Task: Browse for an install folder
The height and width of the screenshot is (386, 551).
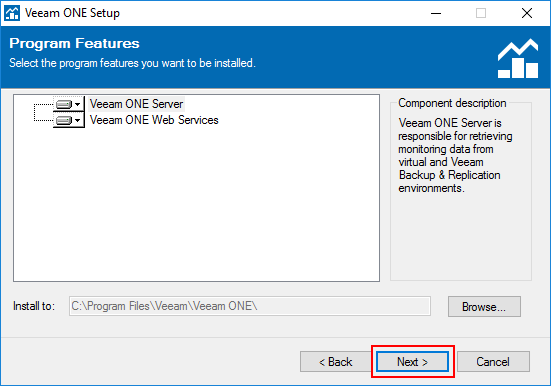Action: pyautogui.click(x=484, y=307)
